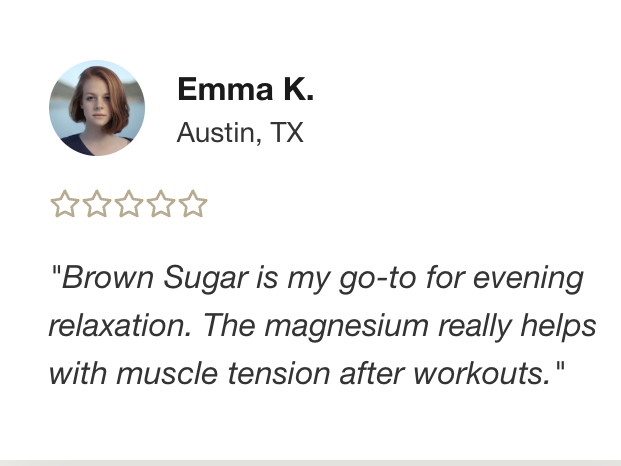Click the word relaxation in the review
Image resolution: width=621 pixels, height=466 pixels.
pyautogui.click(x=120, y=326)
